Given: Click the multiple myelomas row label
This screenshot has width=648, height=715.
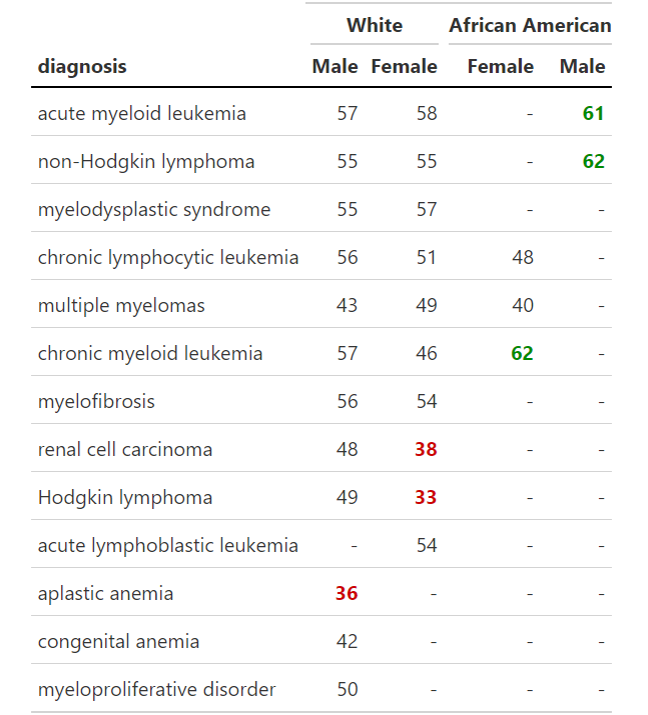Looking at the screenshot, I should click(121, 305).
